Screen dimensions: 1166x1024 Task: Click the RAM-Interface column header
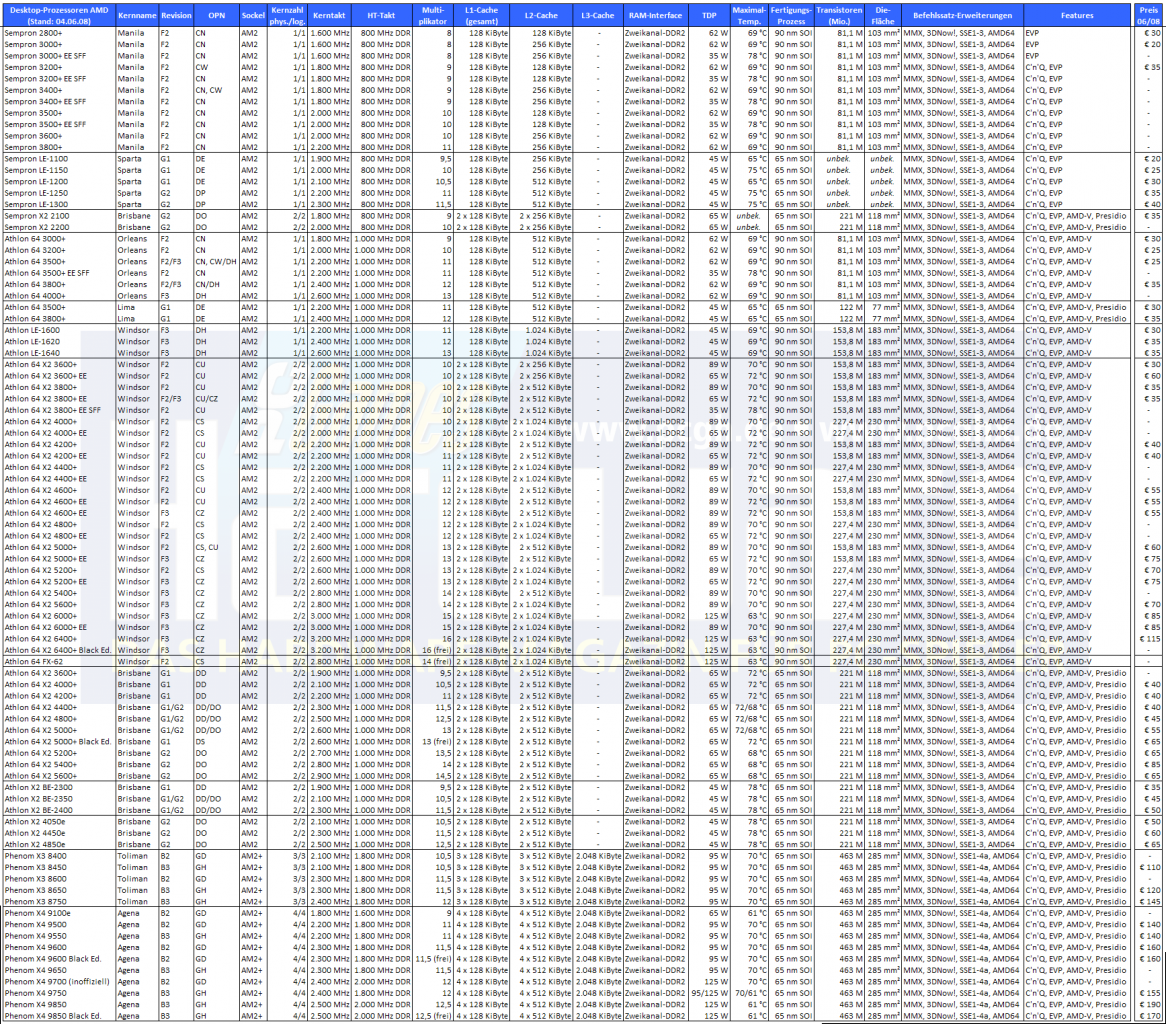[x=654, y=16]
